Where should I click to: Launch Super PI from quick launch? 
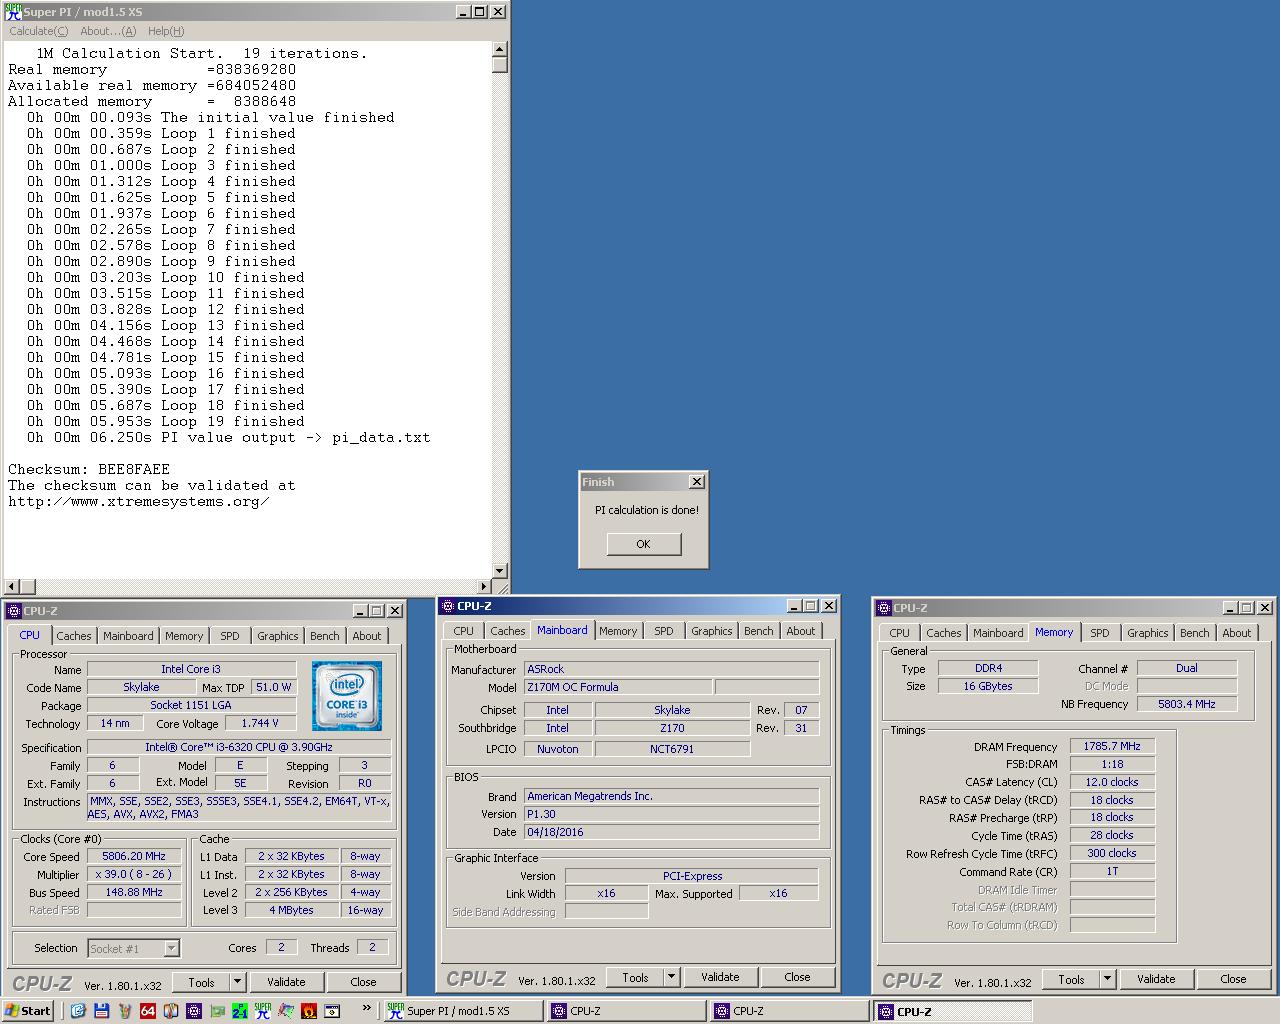(x=263, y=1011)
